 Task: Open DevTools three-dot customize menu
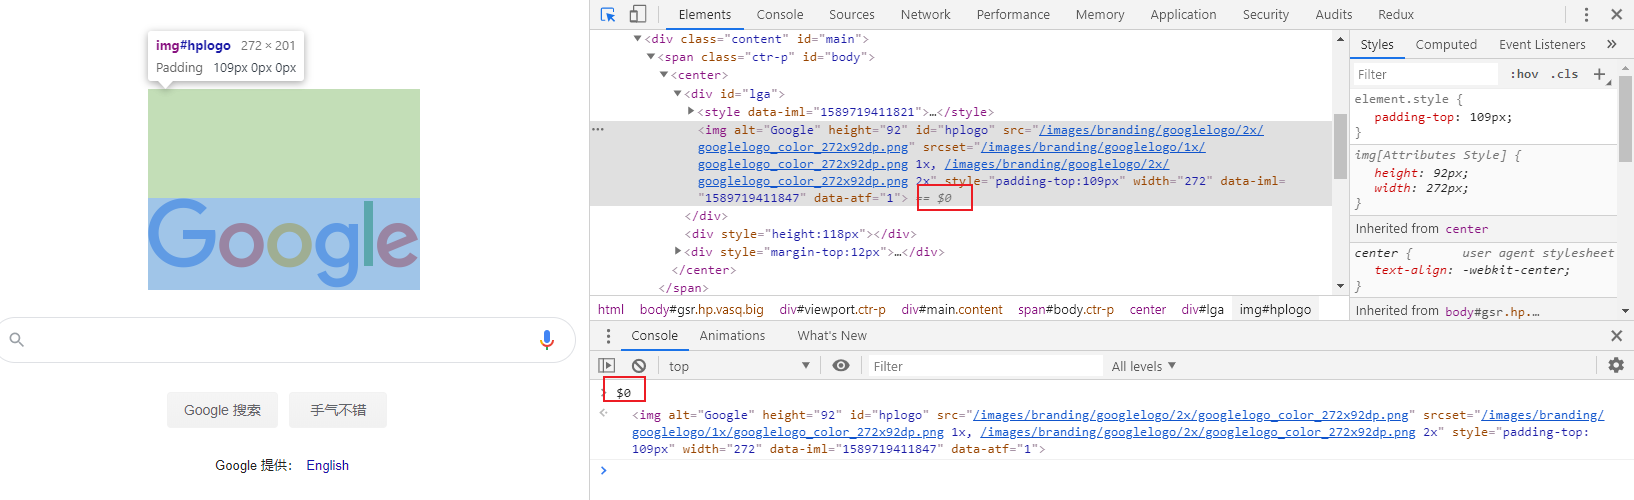pyautogui.click(x=1586, y=14)
